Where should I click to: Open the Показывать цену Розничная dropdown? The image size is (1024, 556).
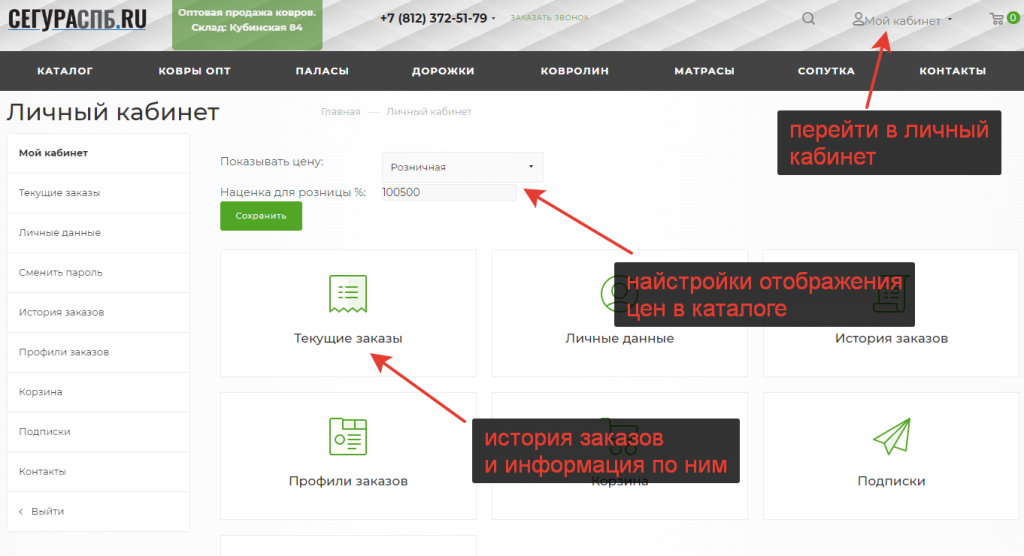[x=462, y=167]
